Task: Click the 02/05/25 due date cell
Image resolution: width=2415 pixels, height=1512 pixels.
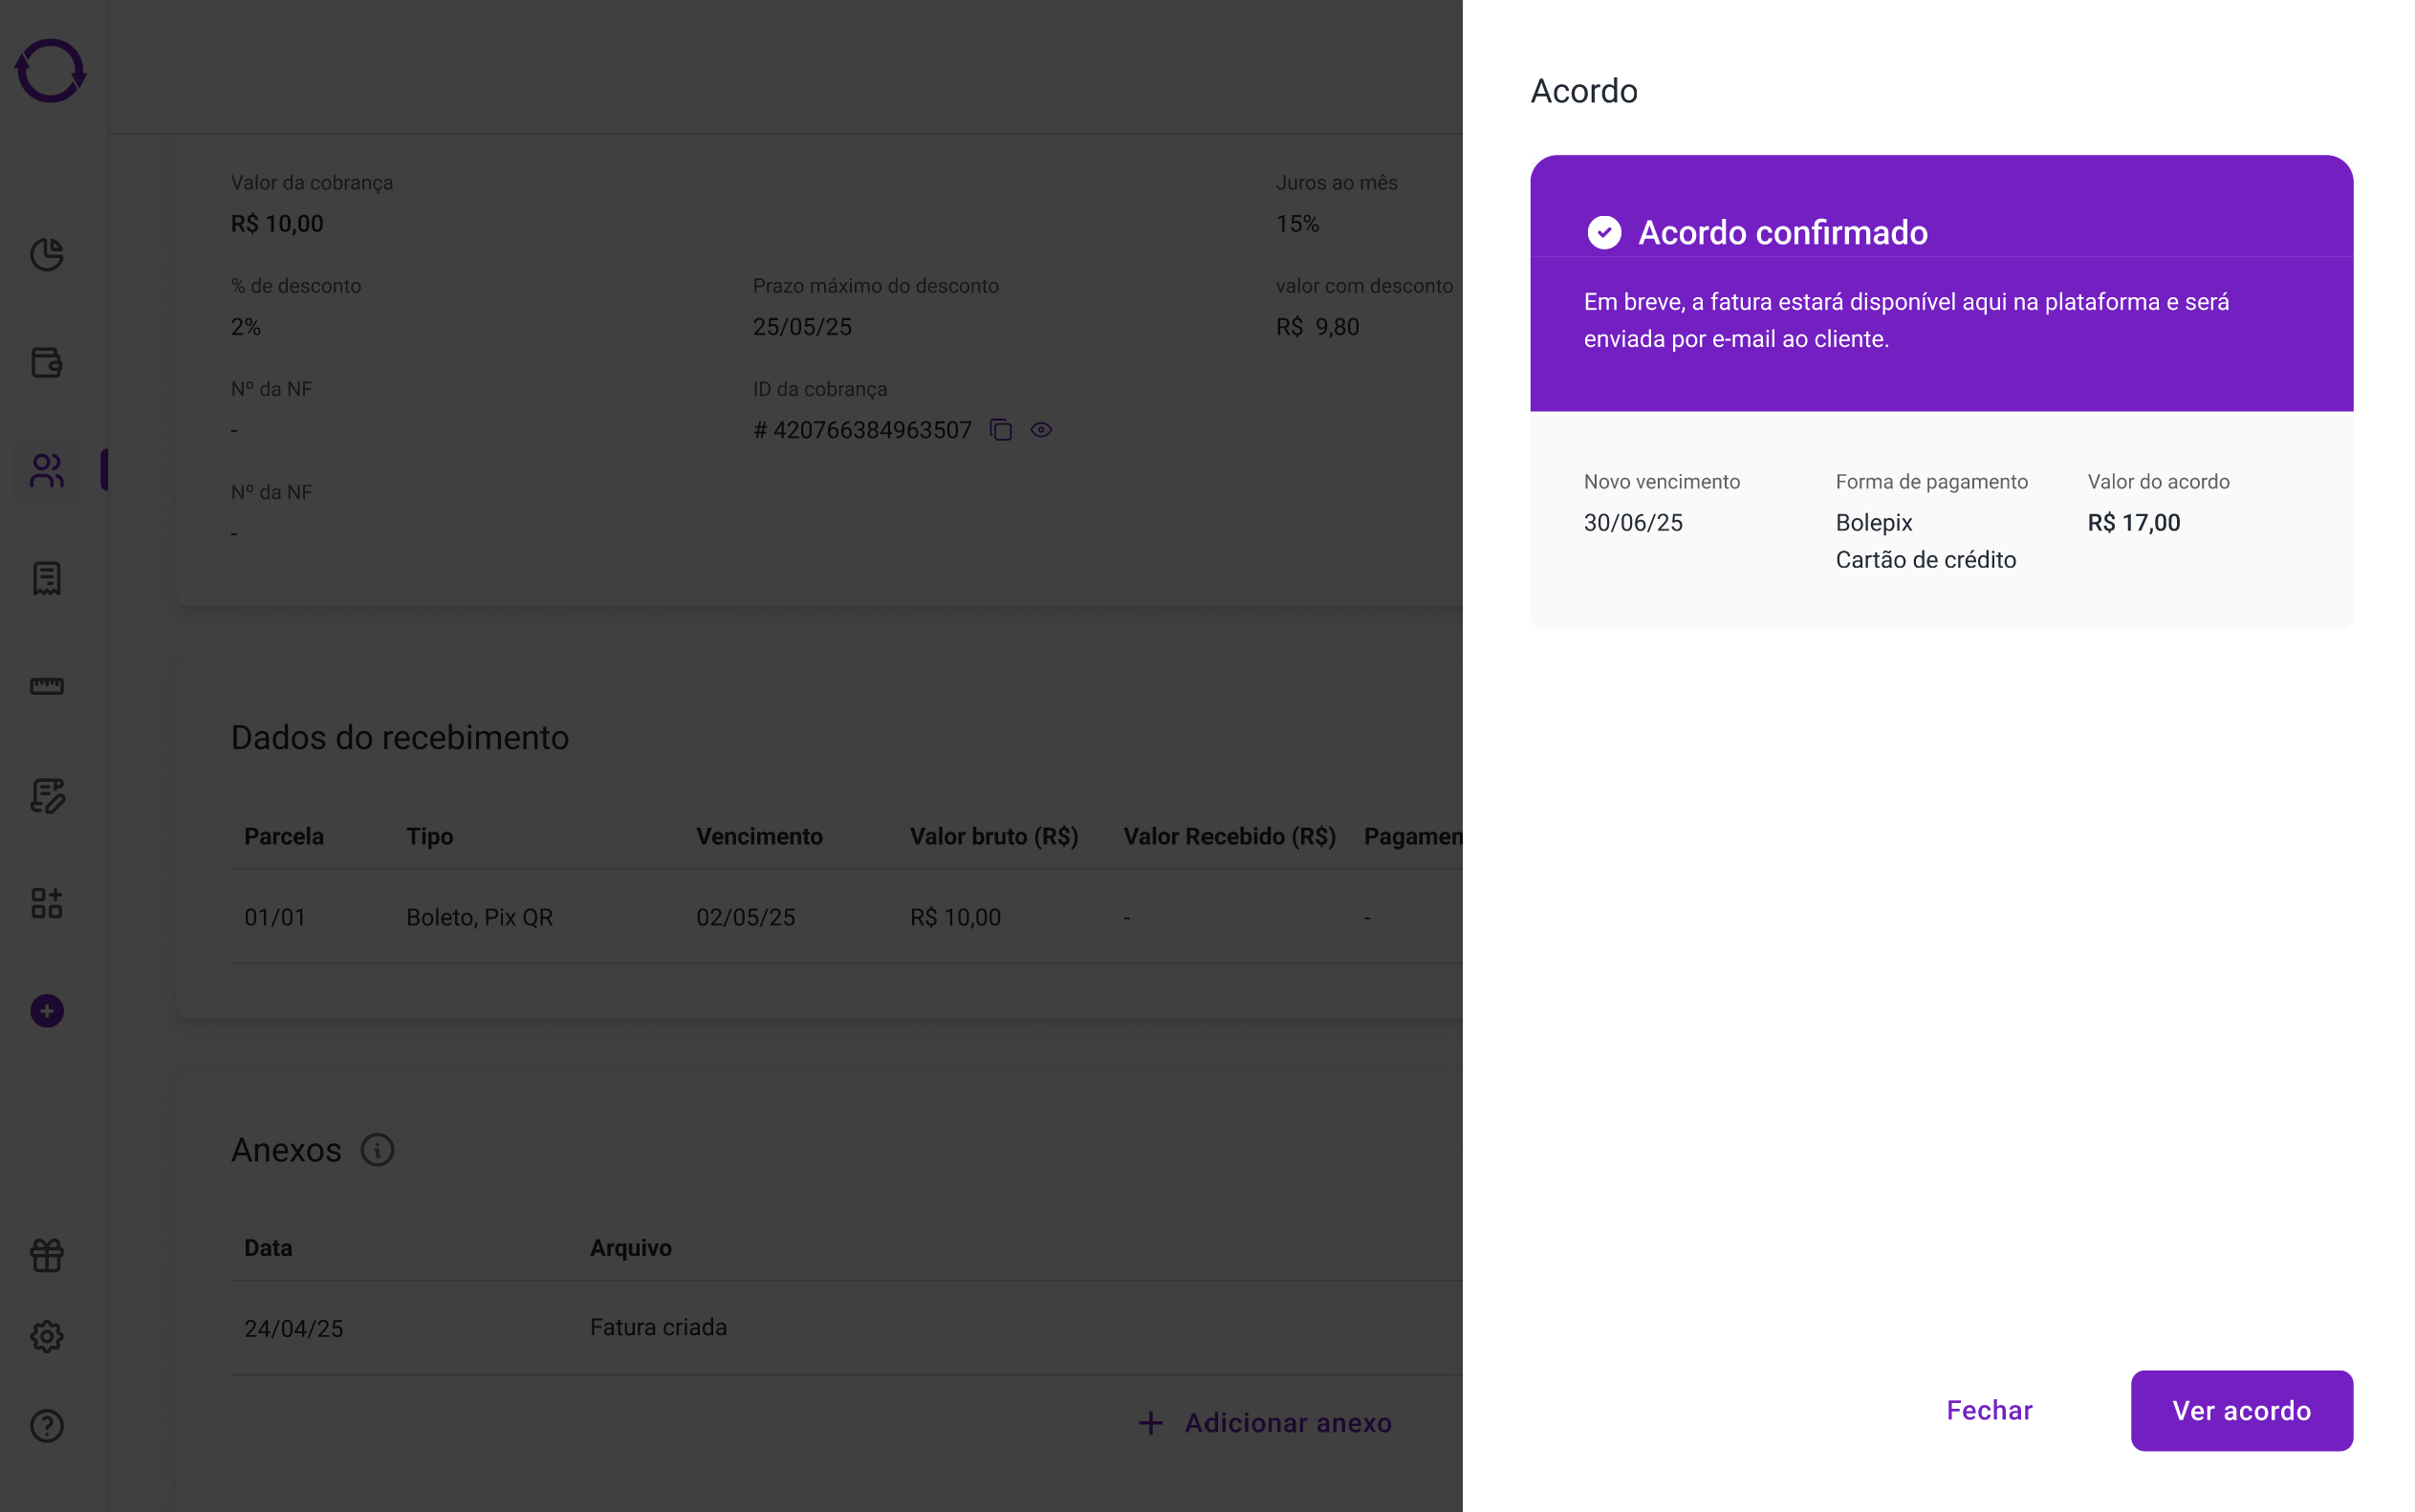Action: (745, 917)
